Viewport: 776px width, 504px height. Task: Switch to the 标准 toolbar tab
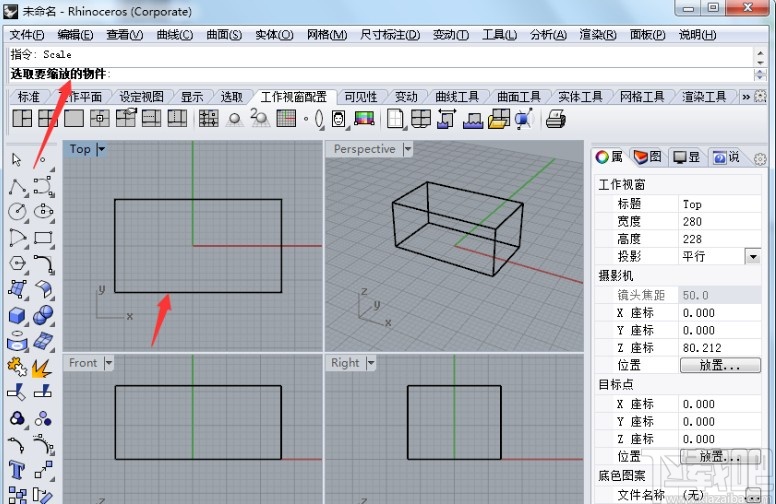[29, 97]
